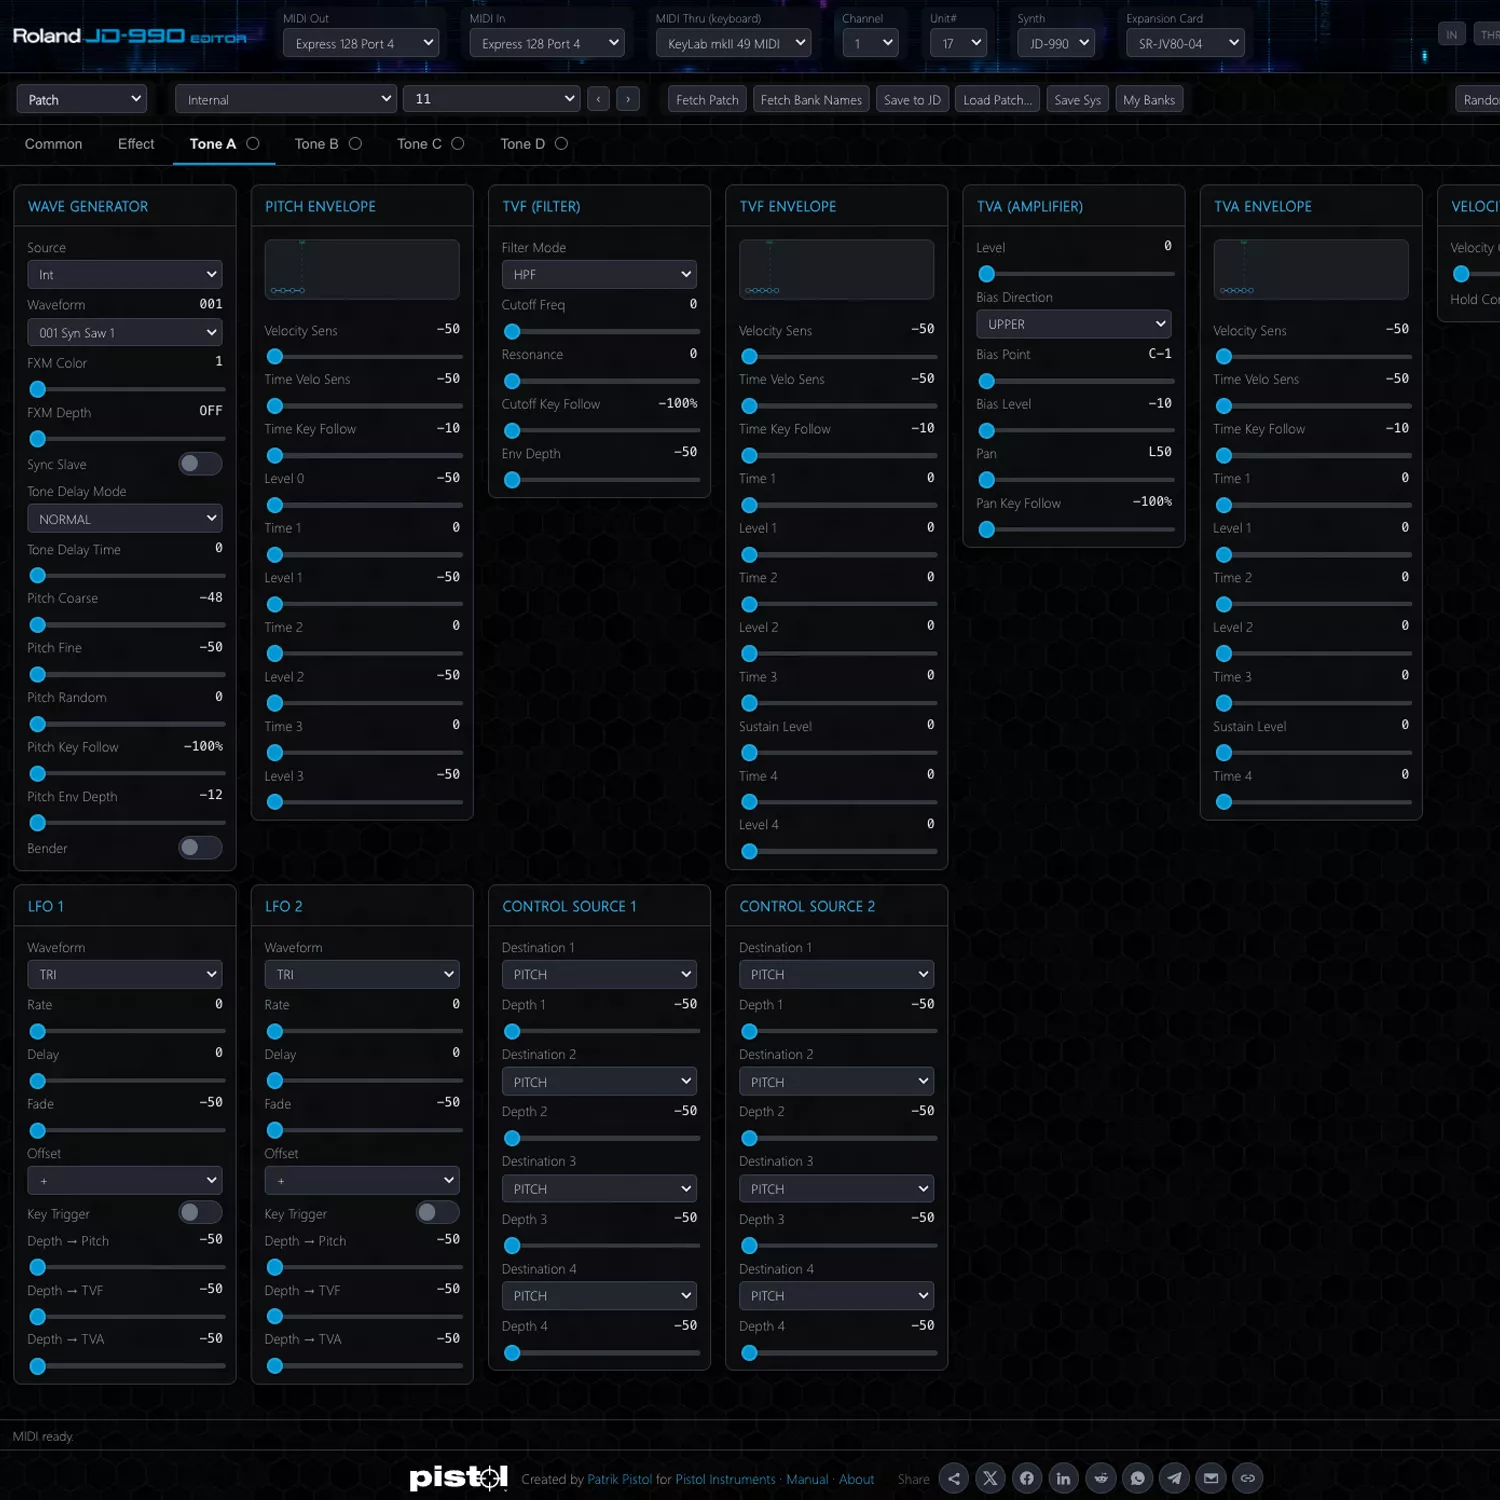Viewport: 1500px width, 1500px height.
Task: Share on Facebook
Action: click(x=1027, y=1478)
